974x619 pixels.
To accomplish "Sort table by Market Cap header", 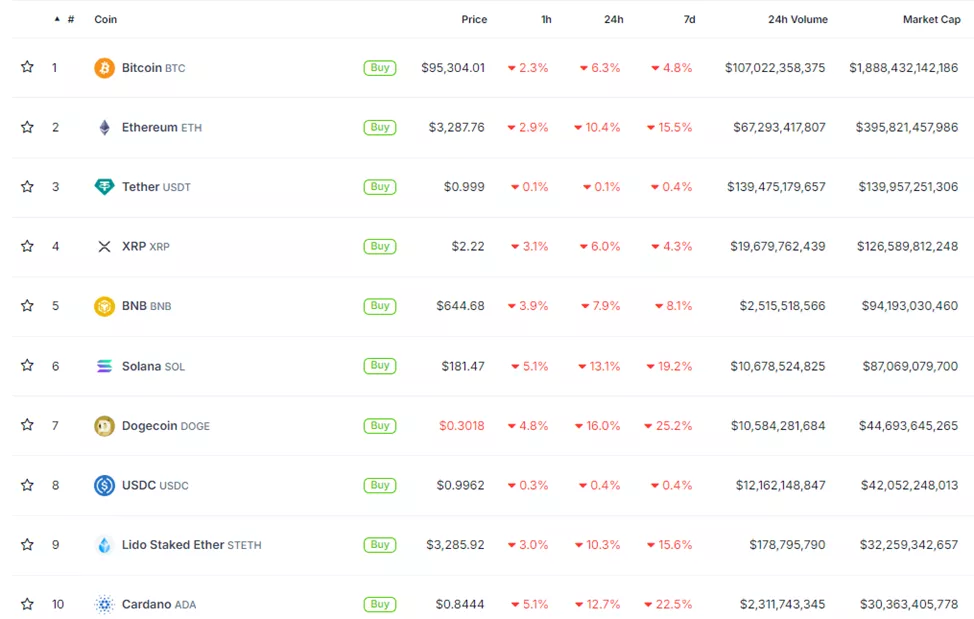I will click(931, 19).
